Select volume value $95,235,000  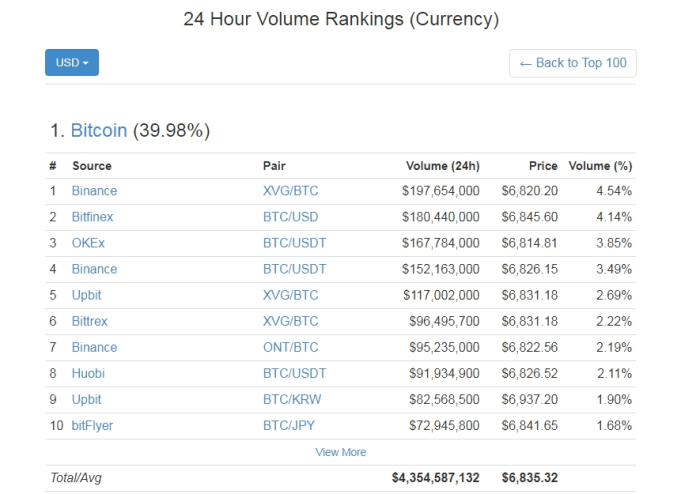click(x=444, y=348)
